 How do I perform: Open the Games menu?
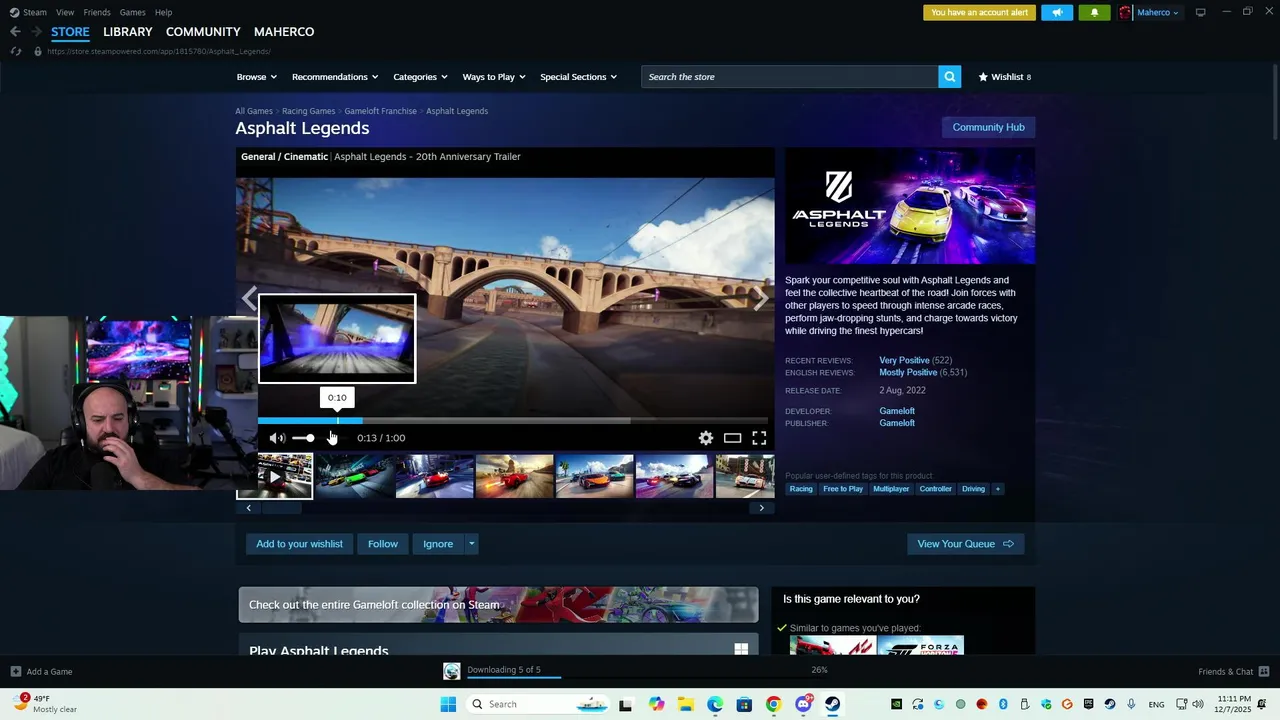(x=132, y=12)
